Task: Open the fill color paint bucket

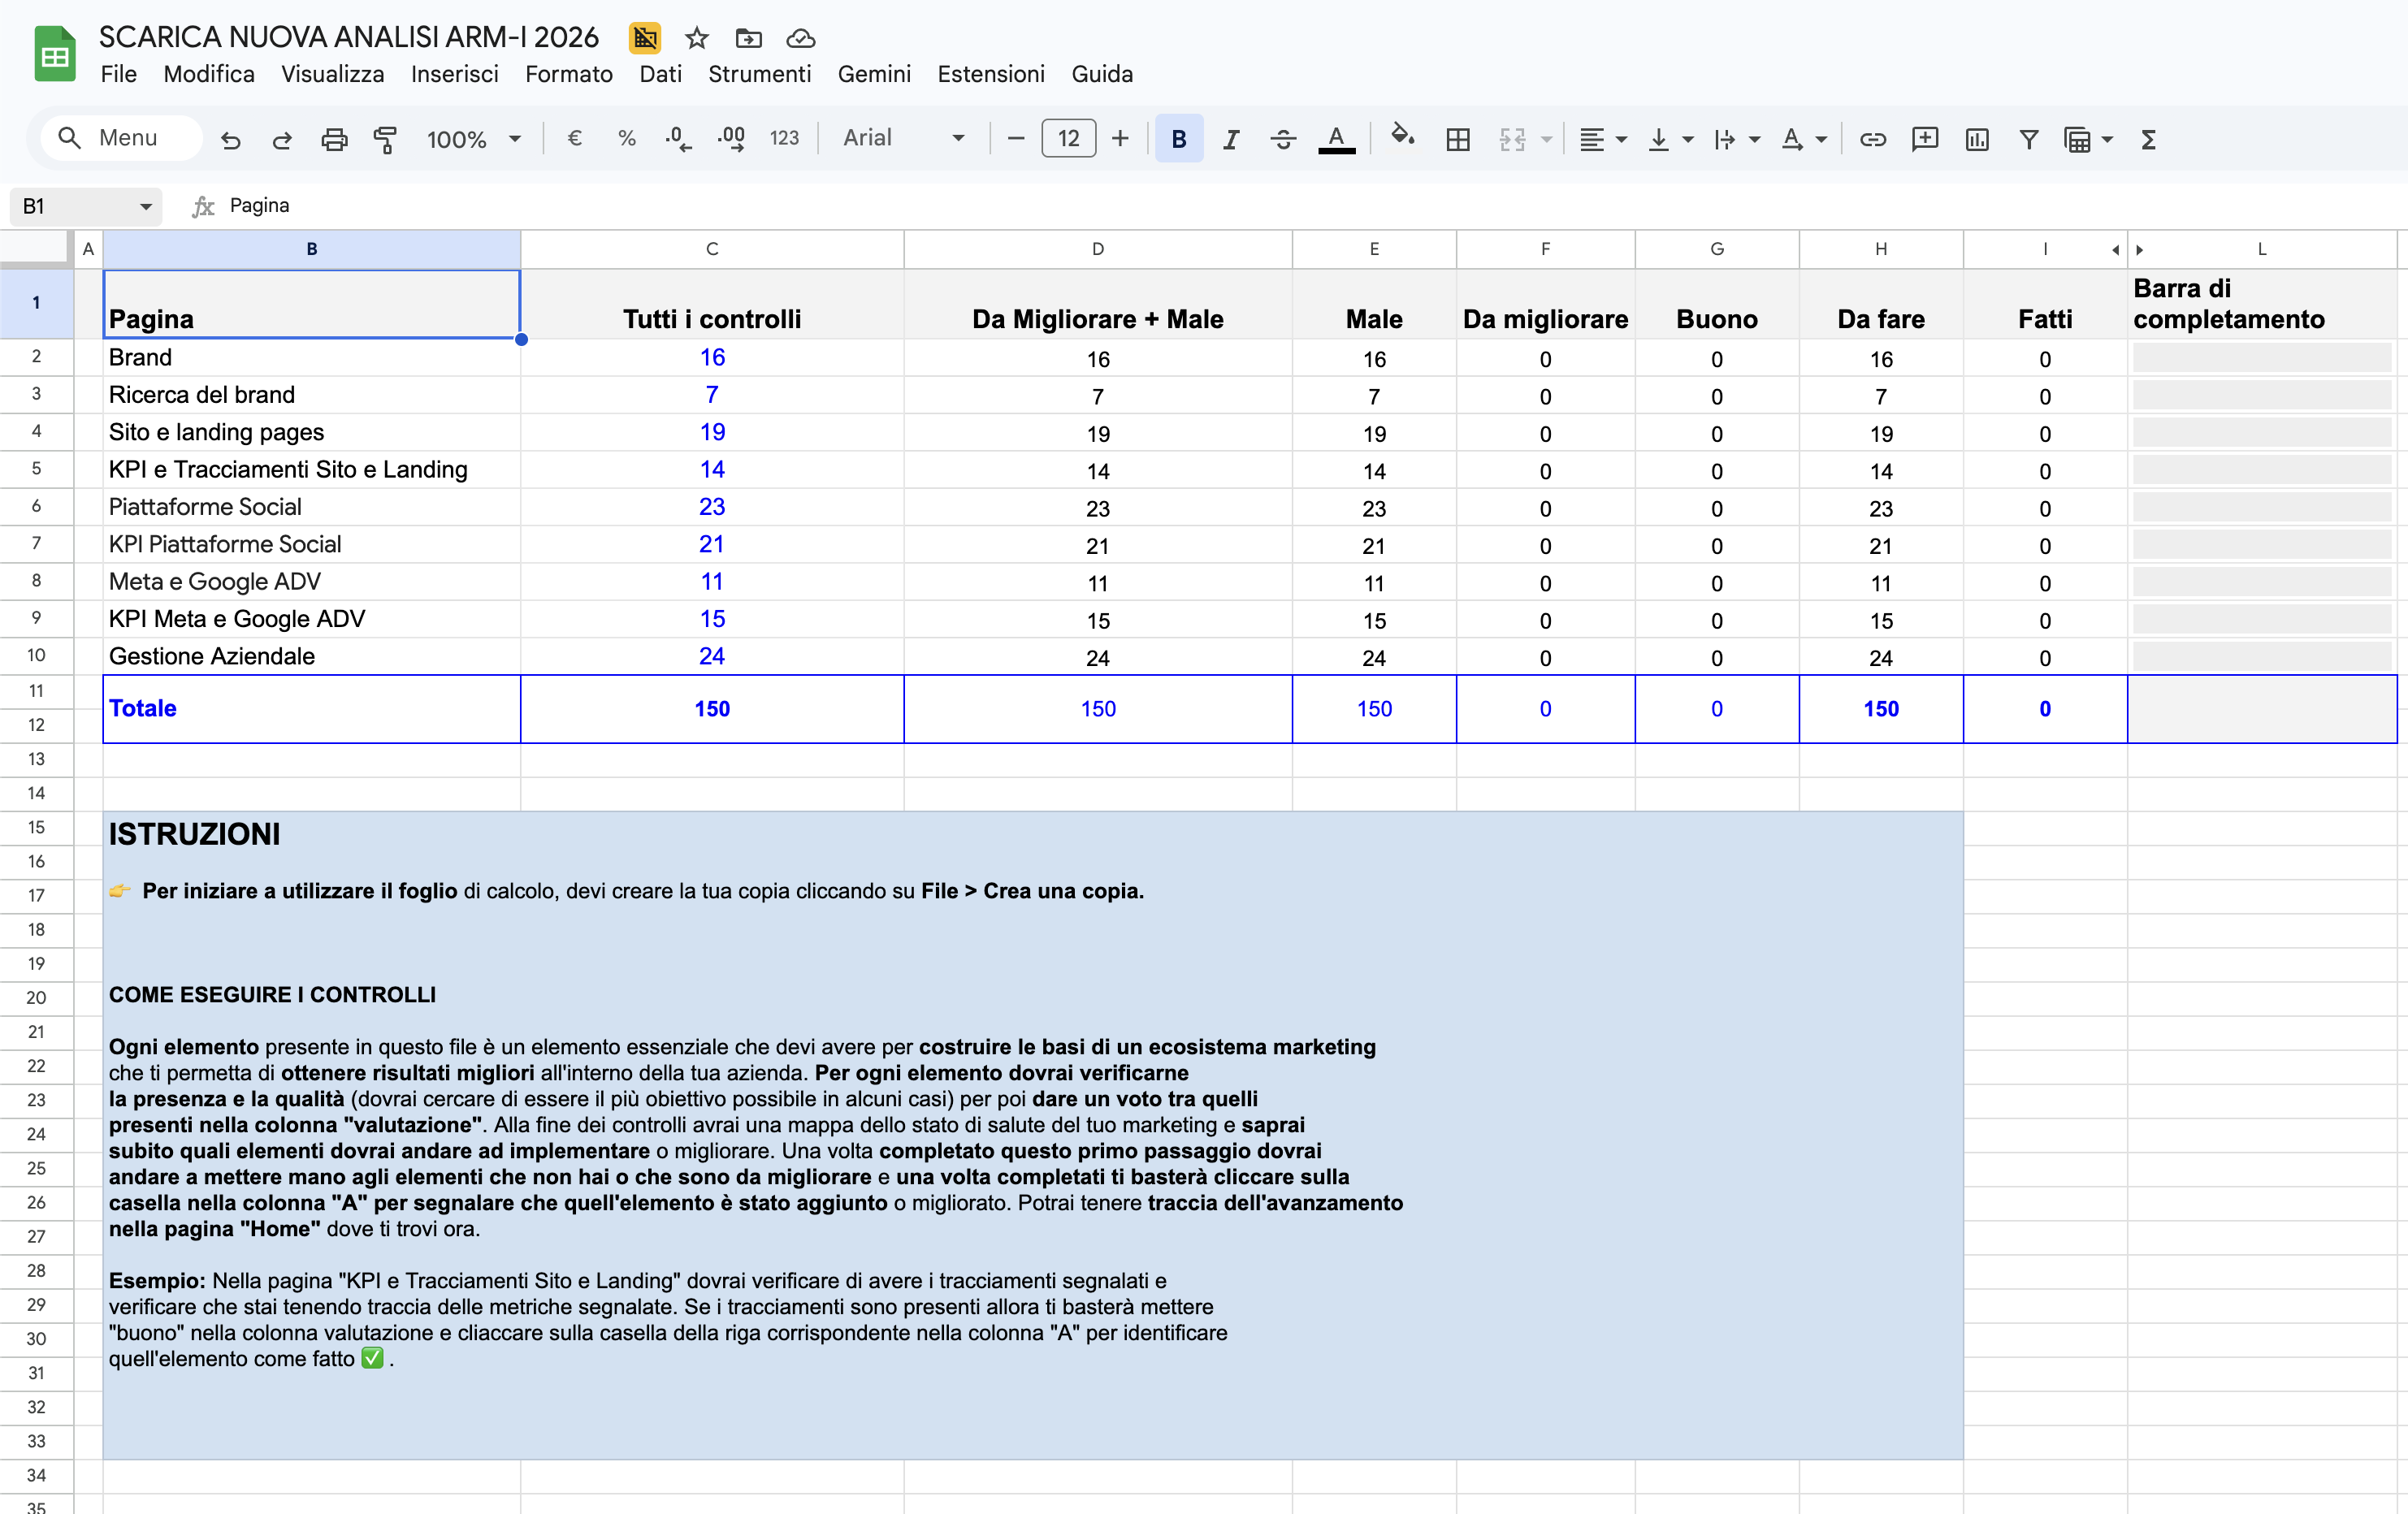Action: point(1403,136)
